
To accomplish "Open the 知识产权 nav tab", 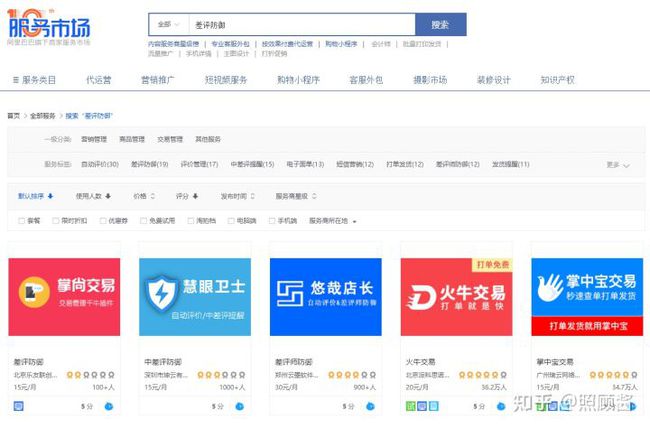I will pyautogui.click(x=558, y=80).
